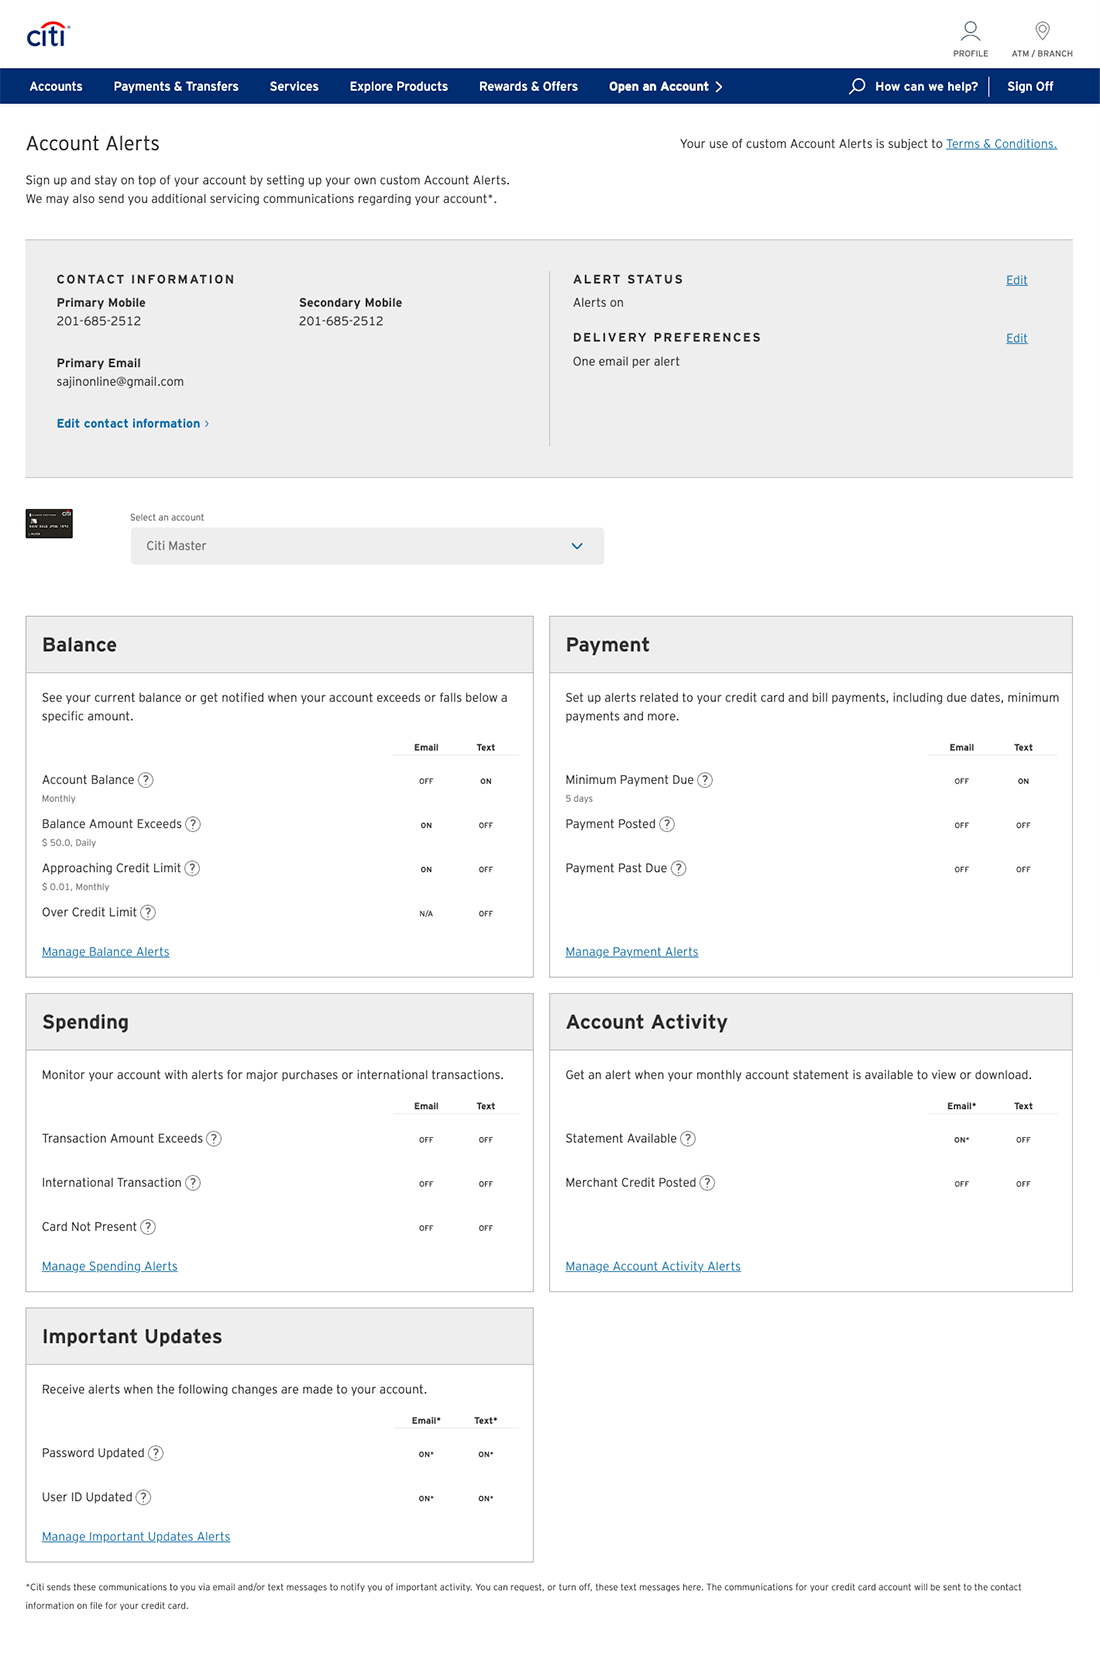Open Payments & Transfers menu

(x=176, y=86)
